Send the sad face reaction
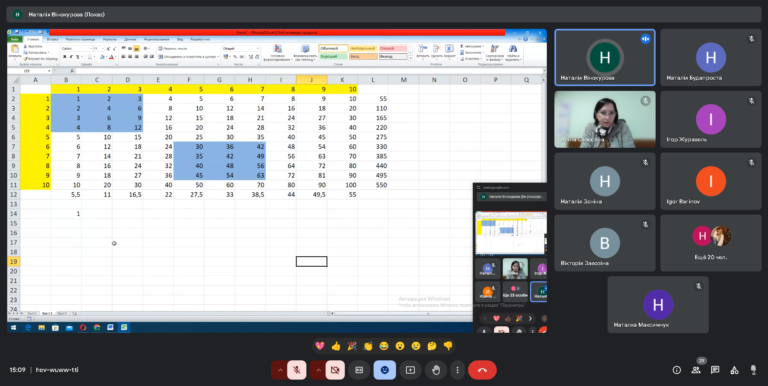This screenshot has width=768, height=386. [x=415, y=346]
